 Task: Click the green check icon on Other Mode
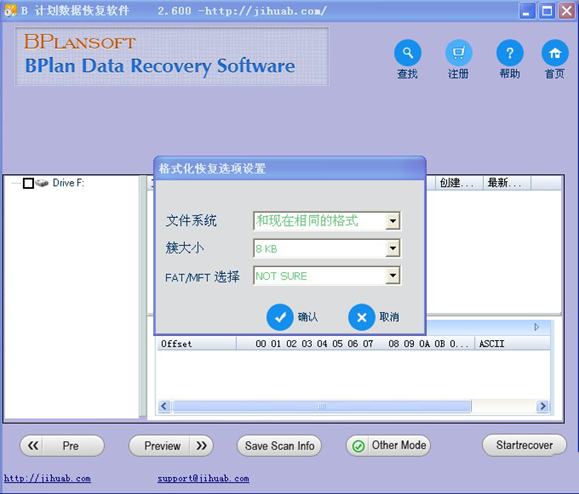pos(358,446)
